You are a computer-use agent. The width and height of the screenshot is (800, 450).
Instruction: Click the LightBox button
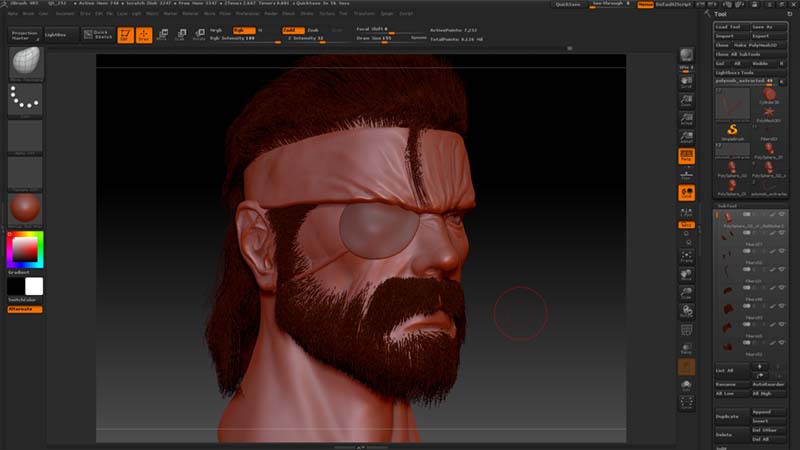(60, 35)
